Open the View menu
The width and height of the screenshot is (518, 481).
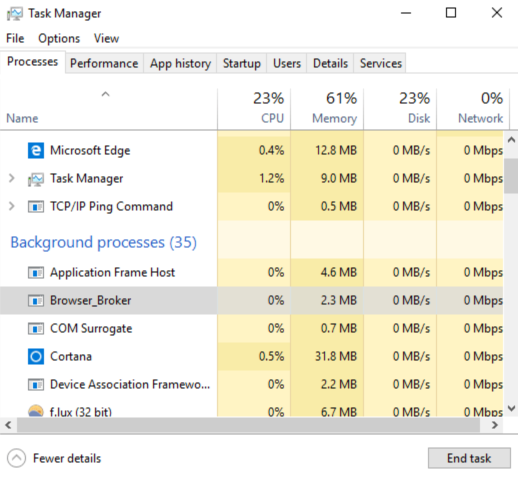[x=106, y=38]
